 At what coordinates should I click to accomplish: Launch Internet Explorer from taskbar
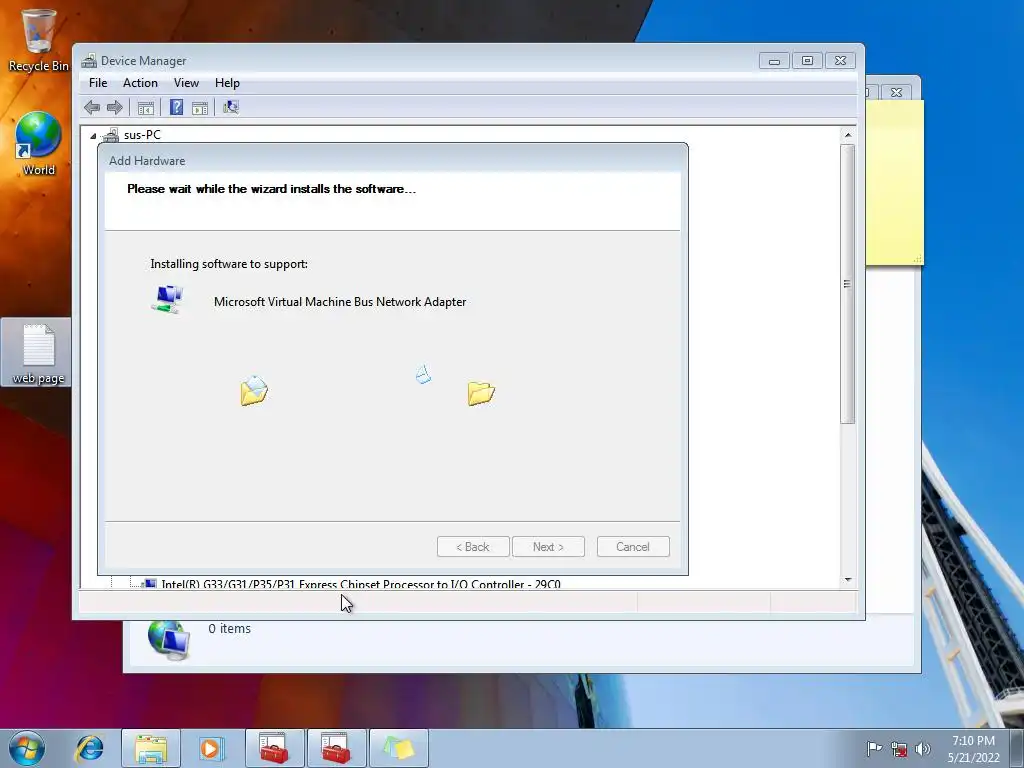89,748
